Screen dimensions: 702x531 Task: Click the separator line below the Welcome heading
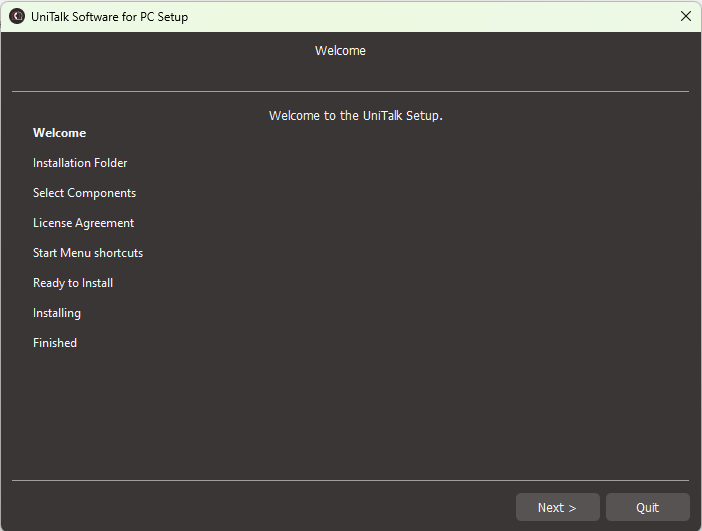350,92
